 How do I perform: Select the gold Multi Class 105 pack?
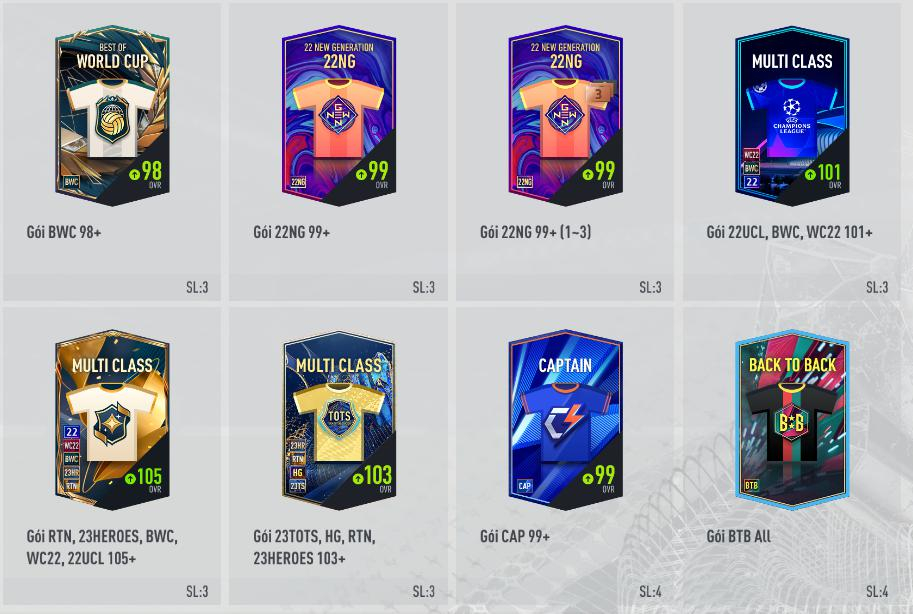(112, 419)
